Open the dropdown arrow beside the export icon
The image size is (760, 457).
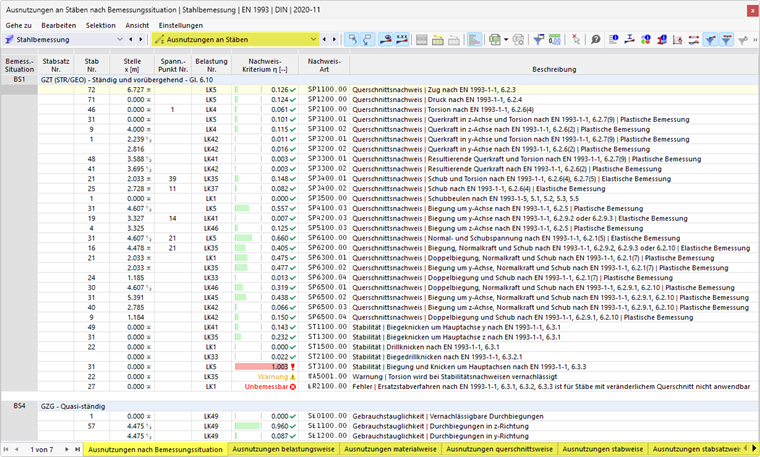point(506,40)
